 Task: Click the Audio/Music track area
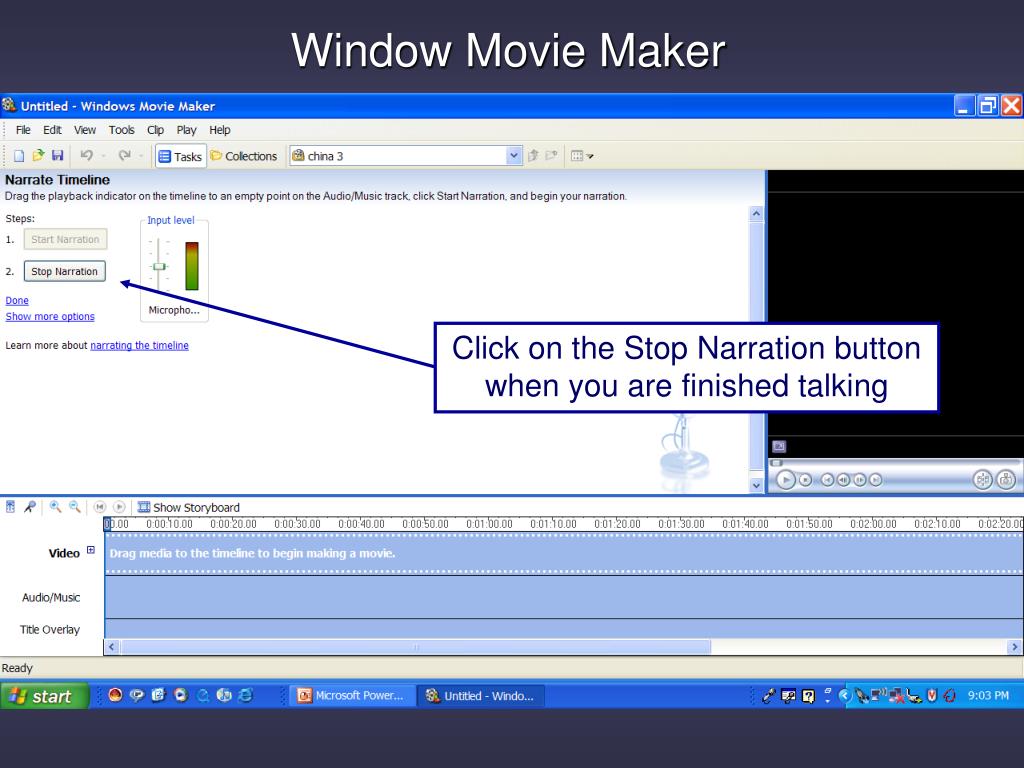pyautogui.click(x=564, y=597)
